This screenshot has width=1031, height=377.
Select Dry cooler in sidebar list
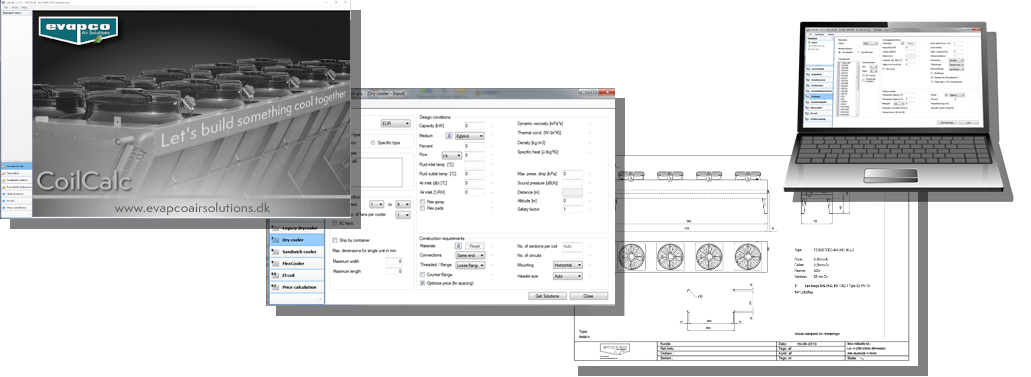point(297,239)
